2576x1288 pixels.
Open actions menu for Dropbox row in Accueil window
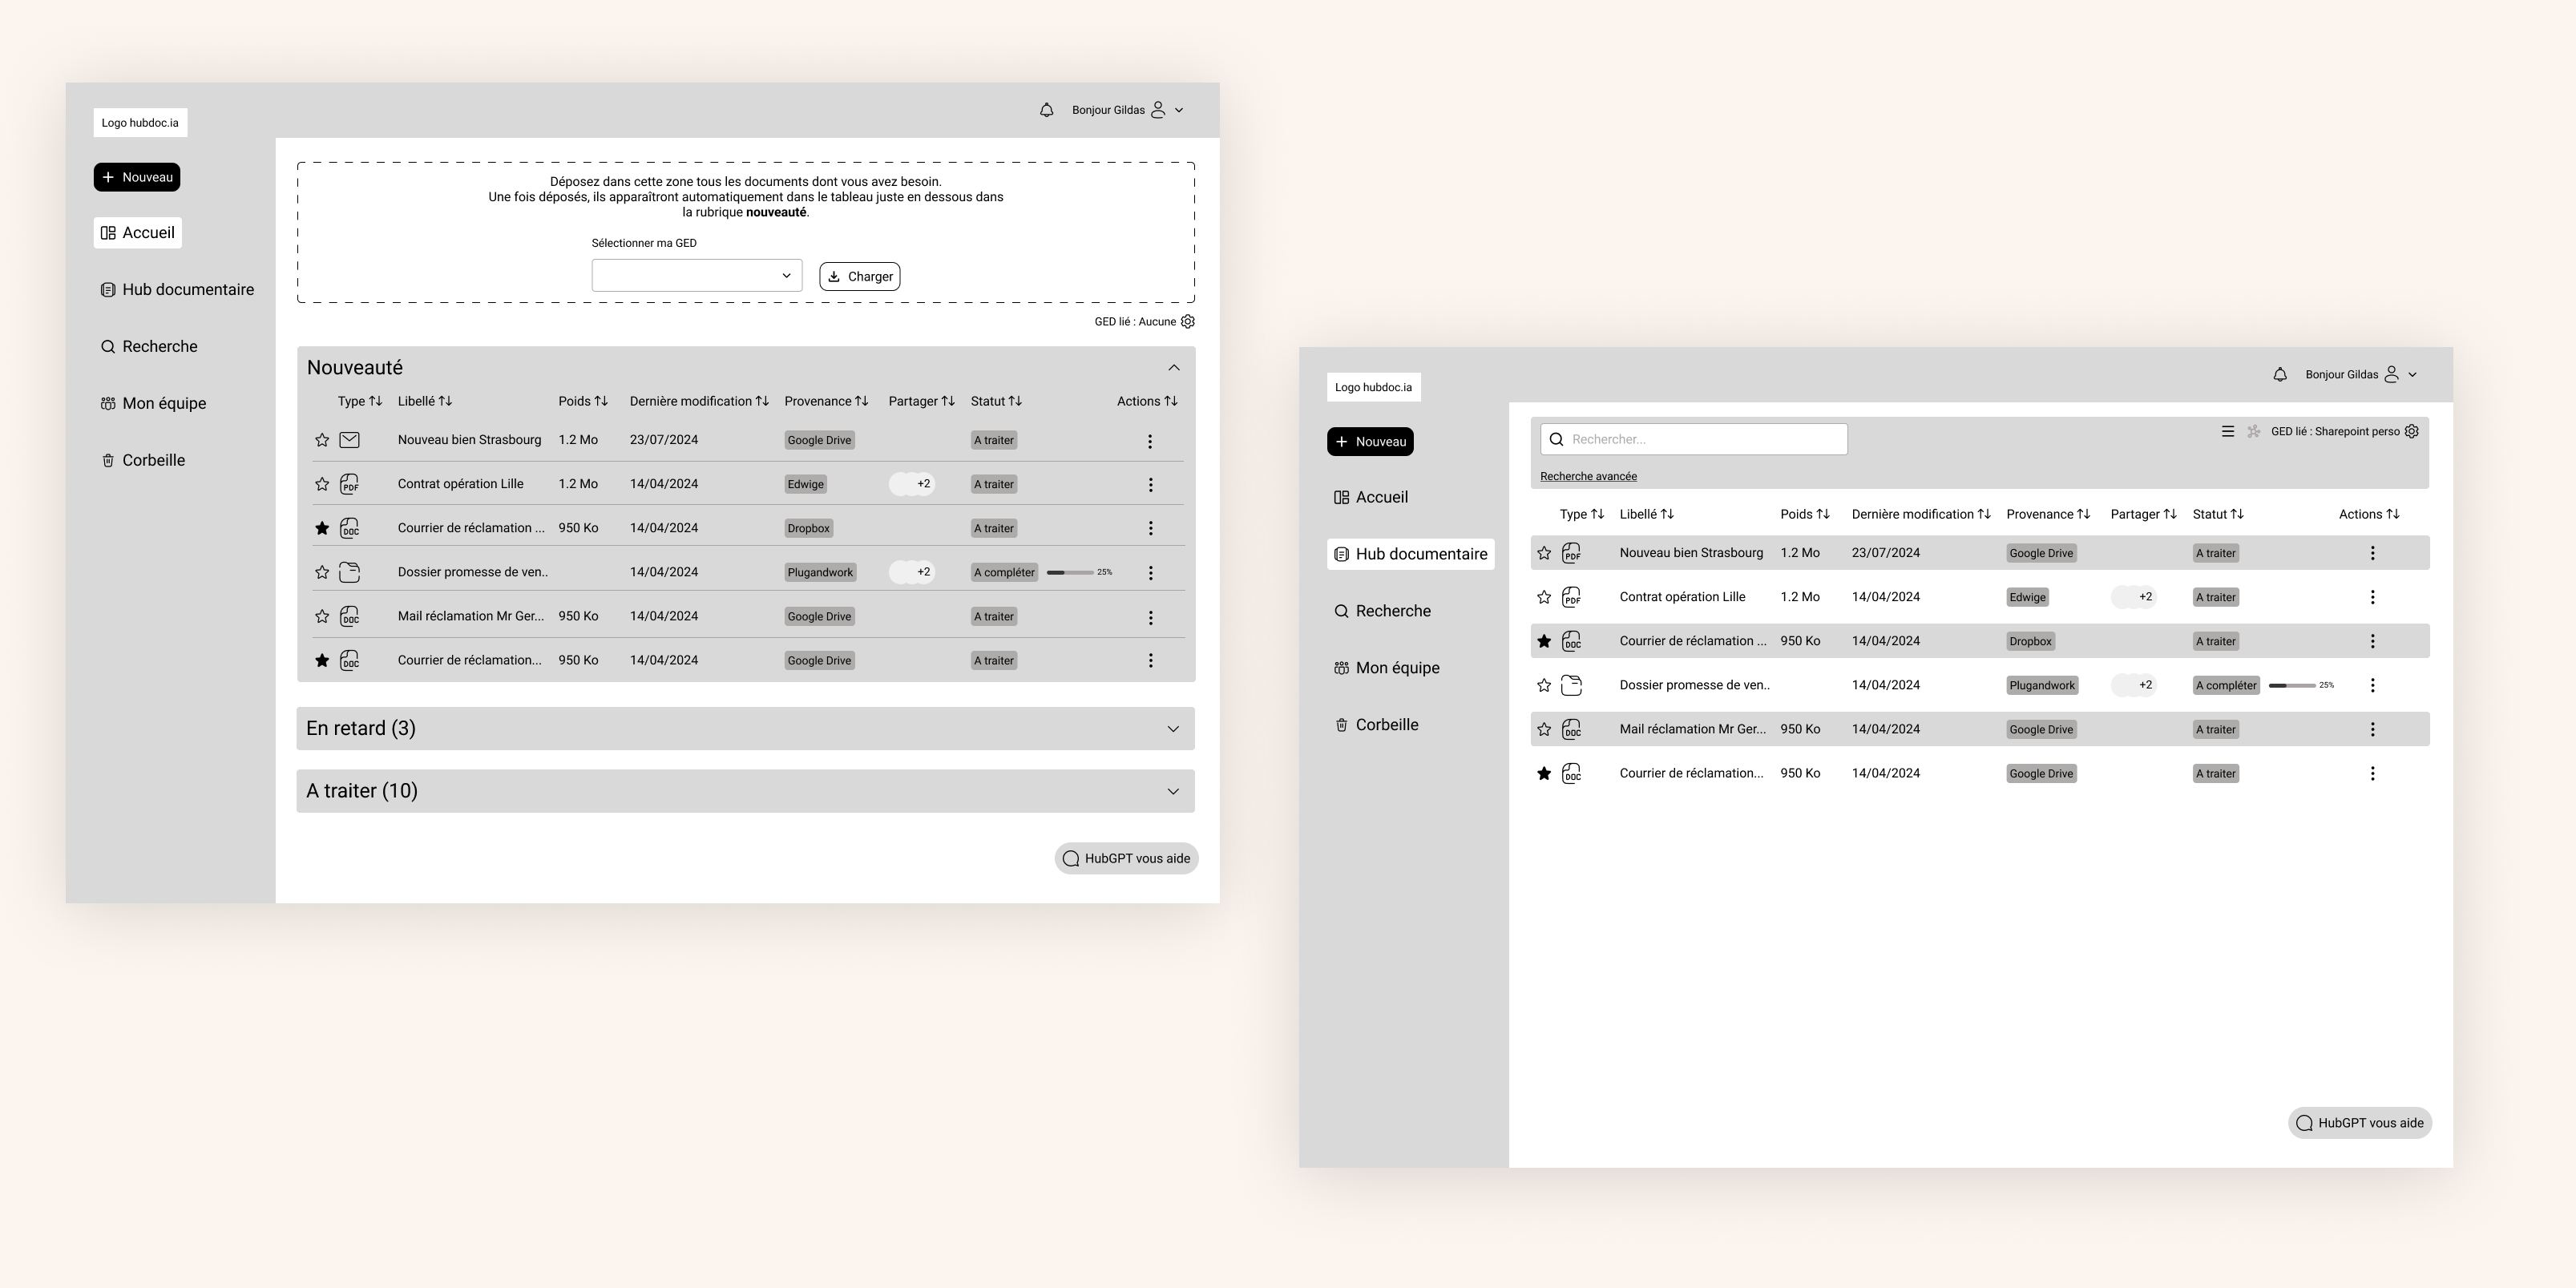pos(1150,528)
